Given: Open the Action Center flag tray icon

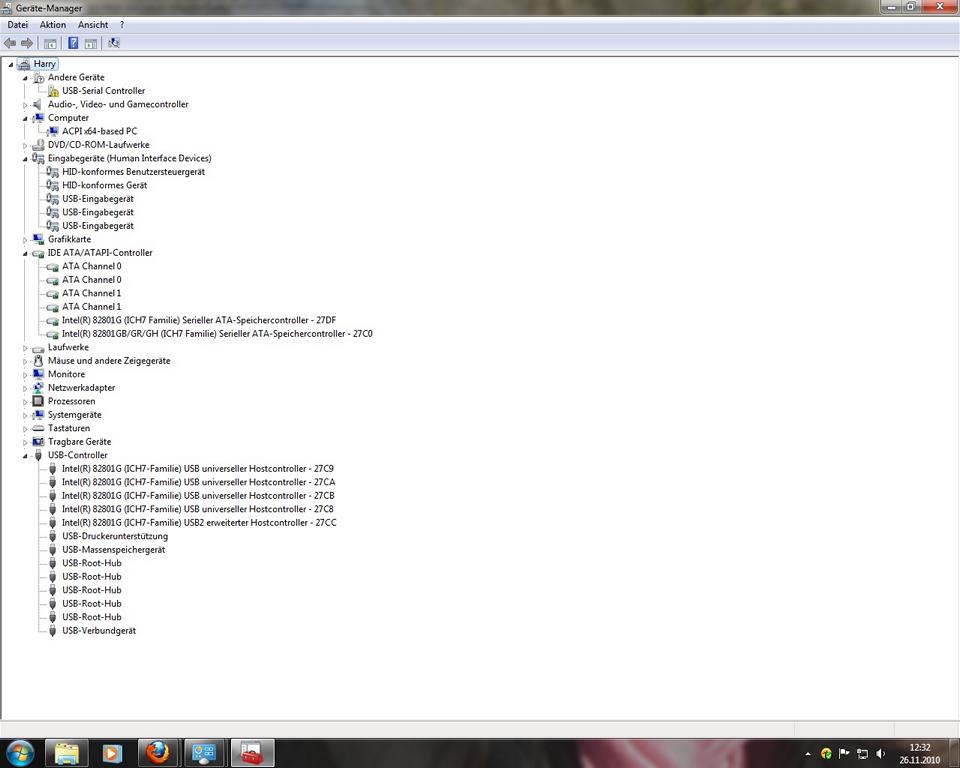Looking at the screenshot, I should click(844, 753).
